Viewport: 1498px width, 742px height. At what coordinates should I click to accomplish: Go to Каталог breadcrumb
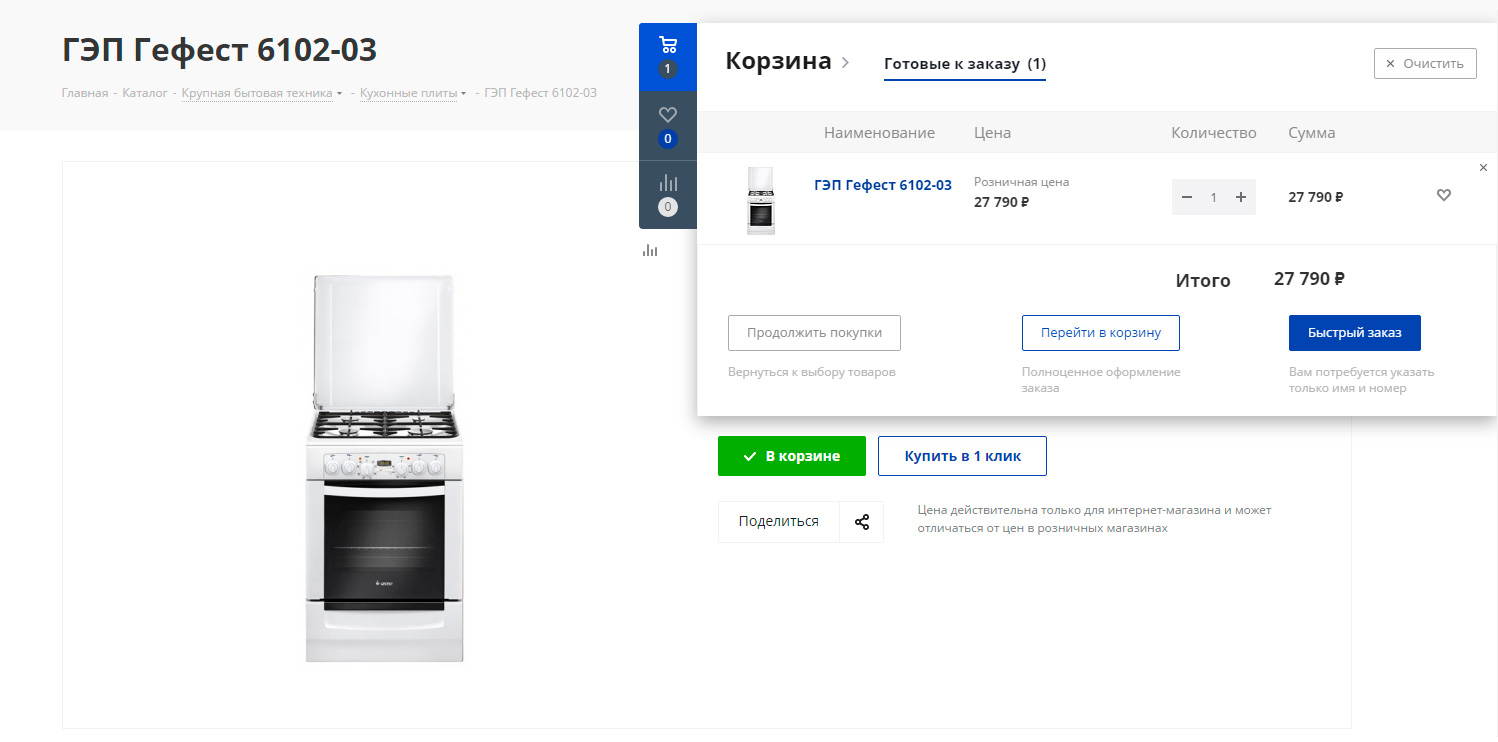tap(145, 93)
